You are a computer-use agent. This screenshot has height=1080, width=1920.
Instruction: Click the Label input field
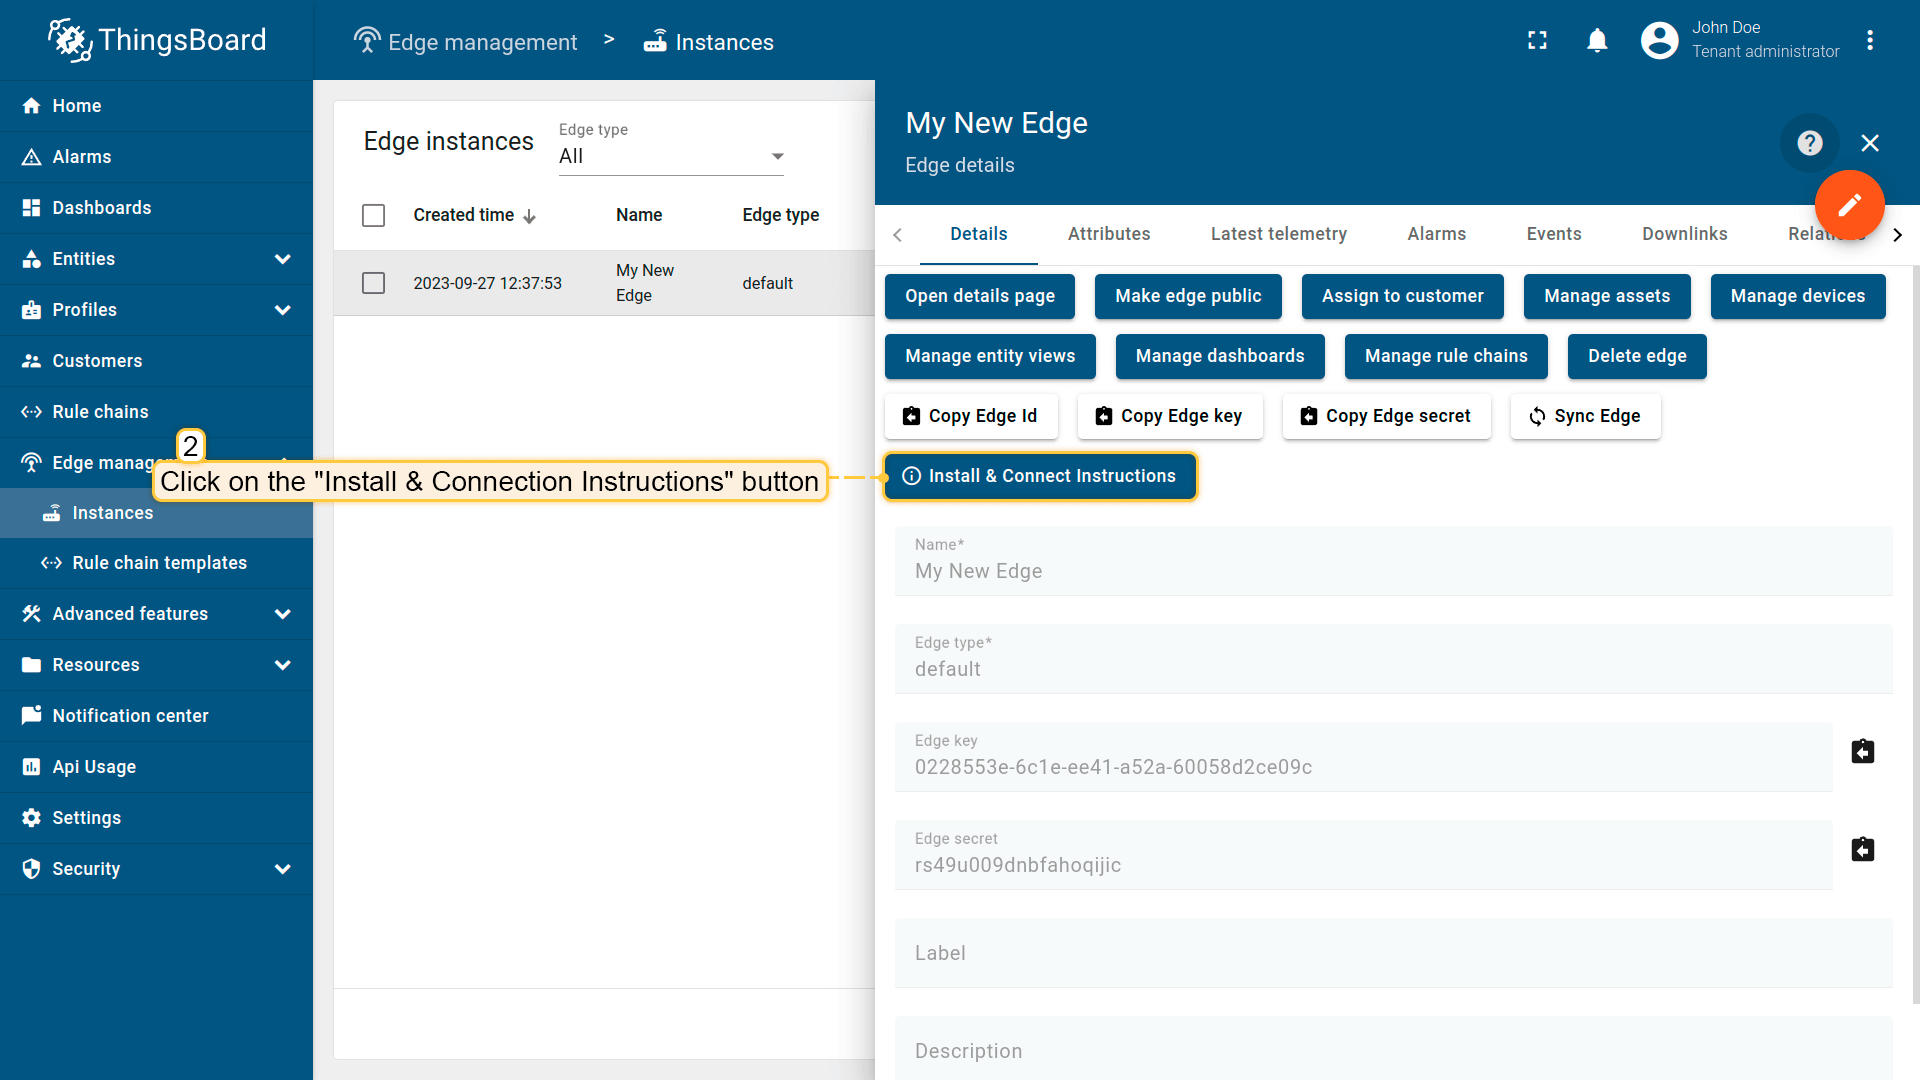pyautogui.click(x=1393, y=953)
